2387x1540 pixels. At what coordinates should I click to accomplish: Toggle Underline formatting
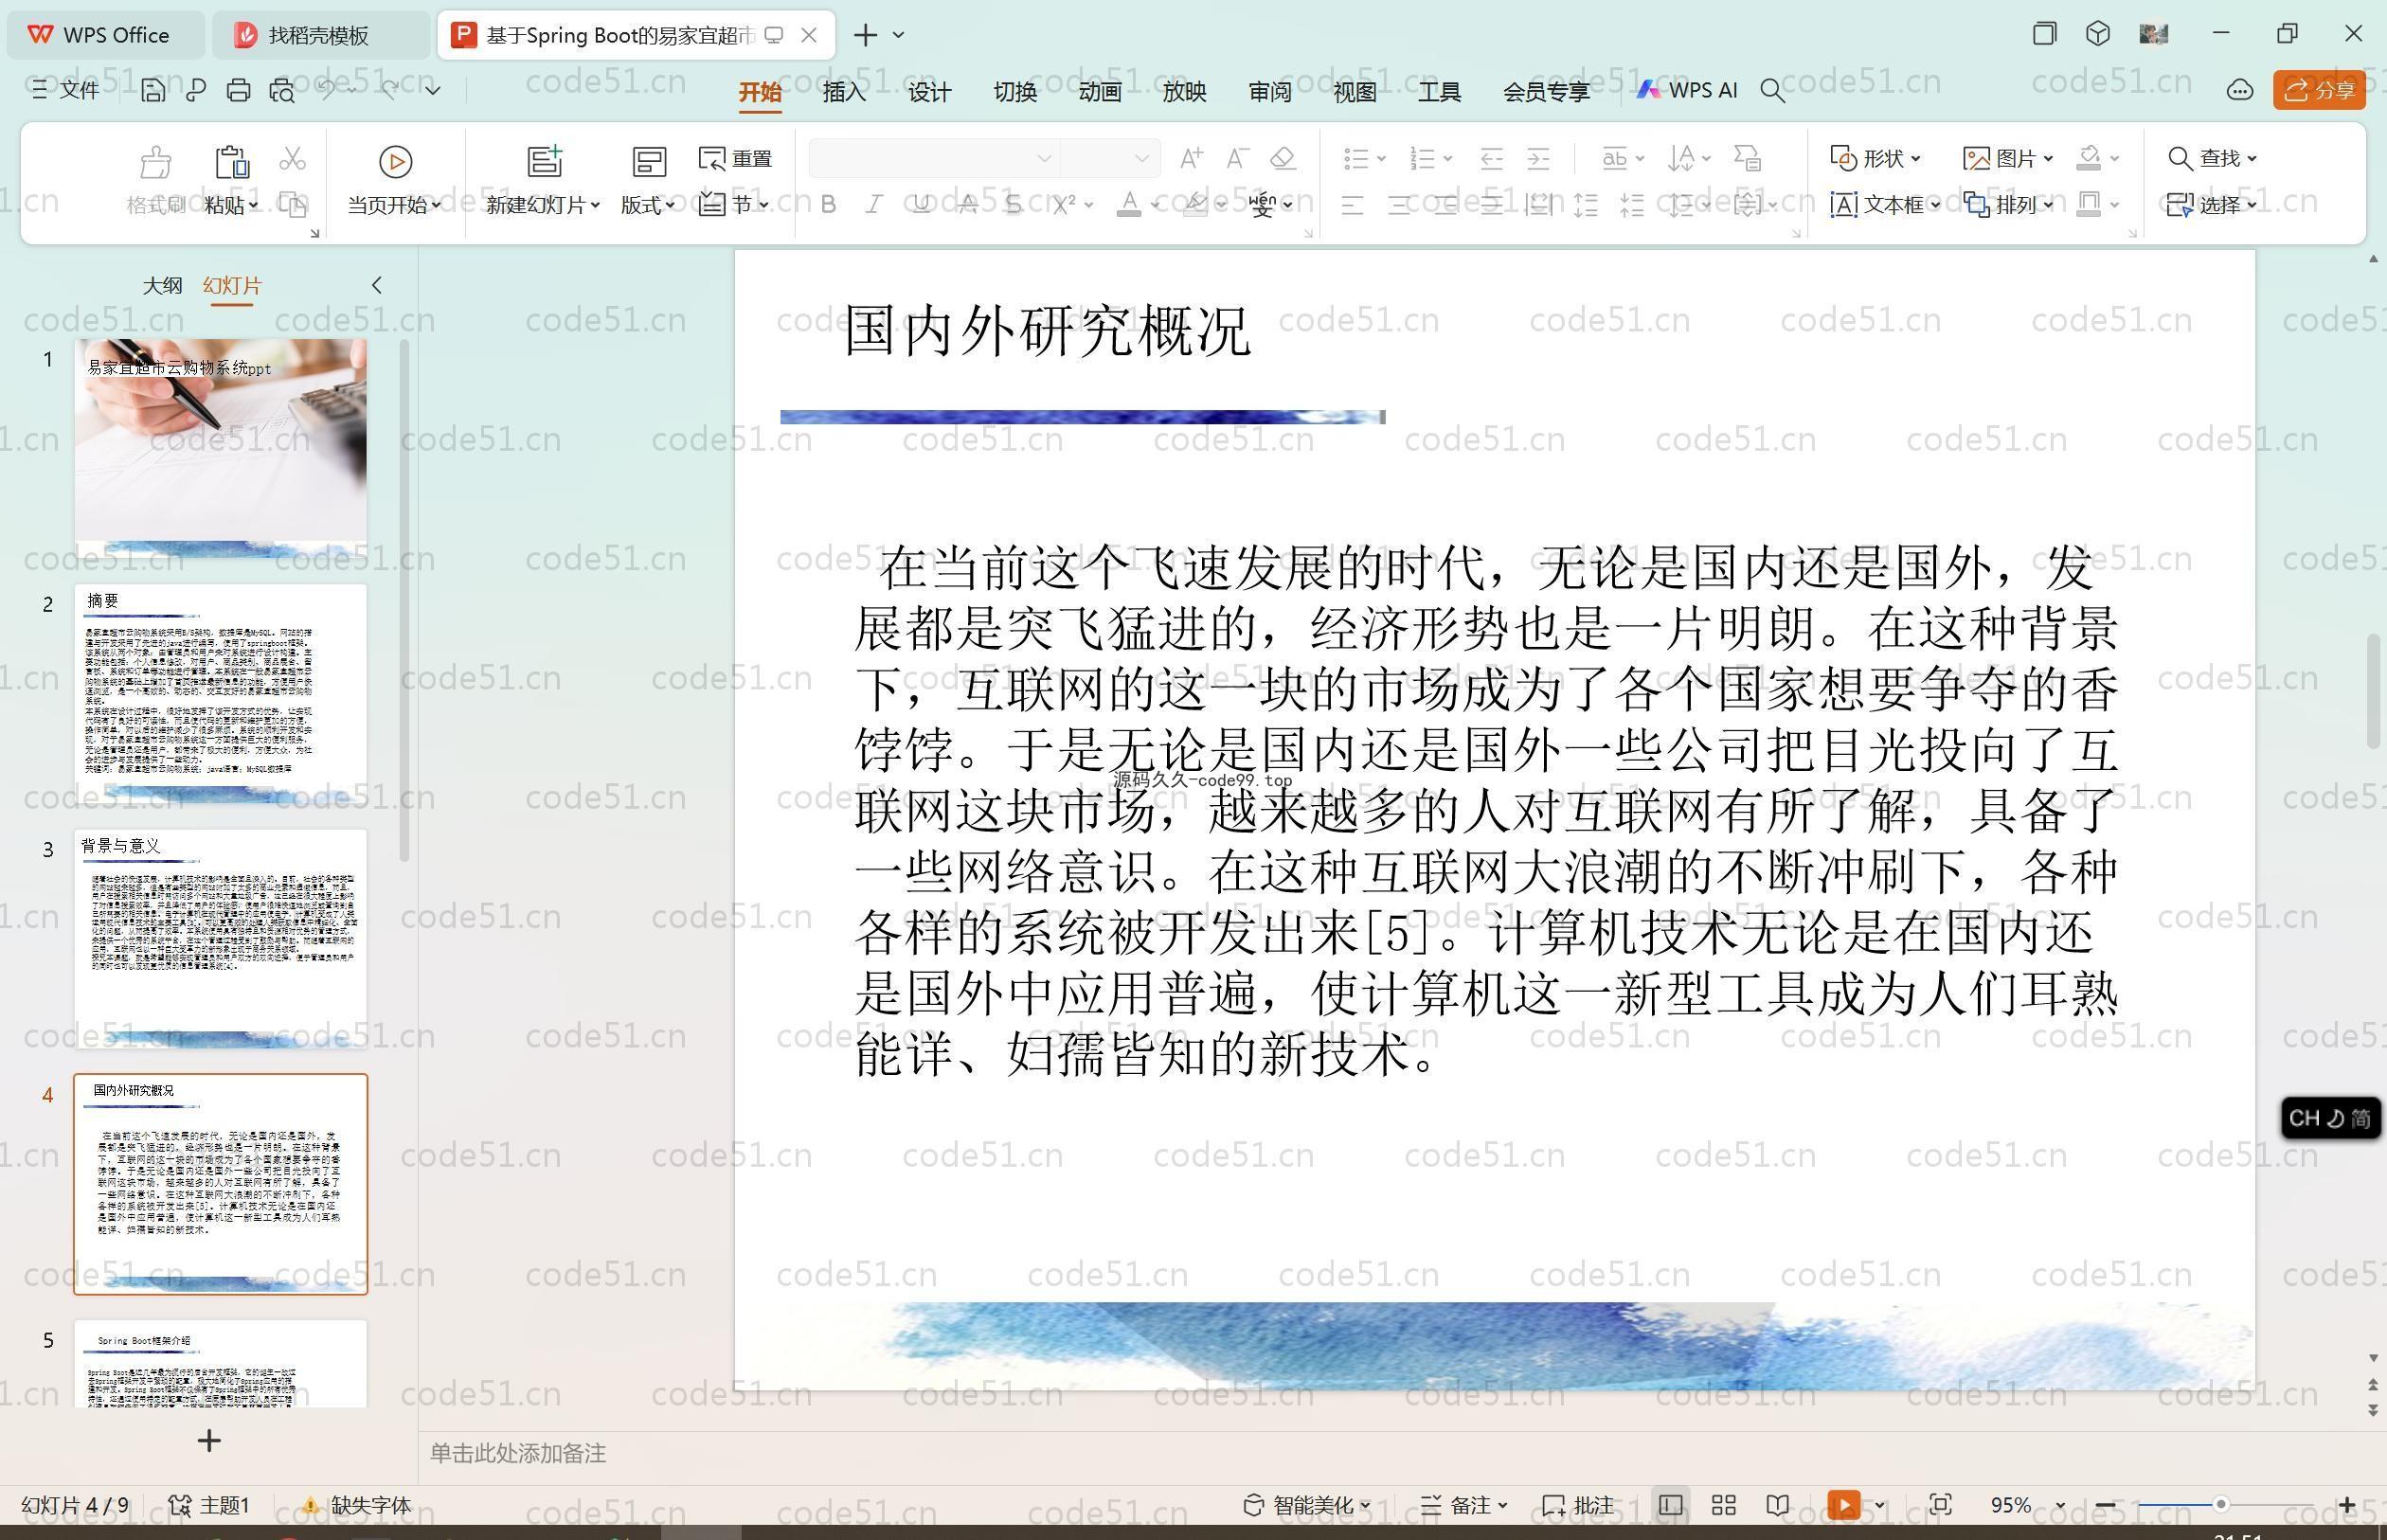coord(921,205)
